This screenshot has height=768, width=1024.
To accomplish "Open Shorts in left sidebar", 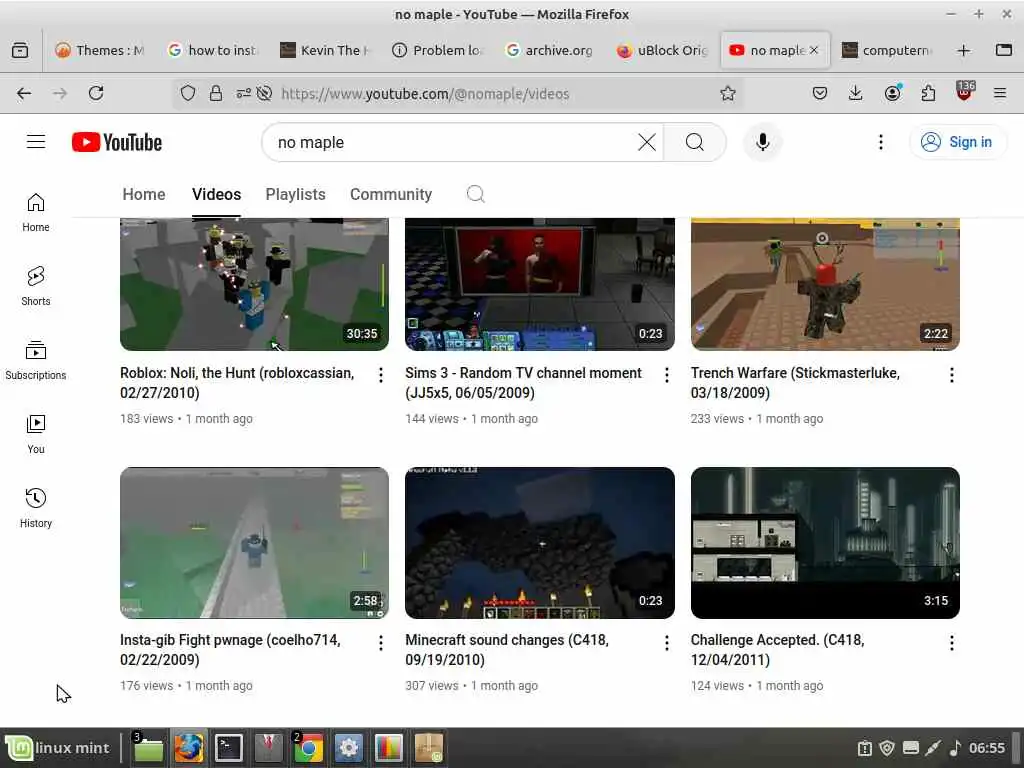I will (x=36, y=287).
